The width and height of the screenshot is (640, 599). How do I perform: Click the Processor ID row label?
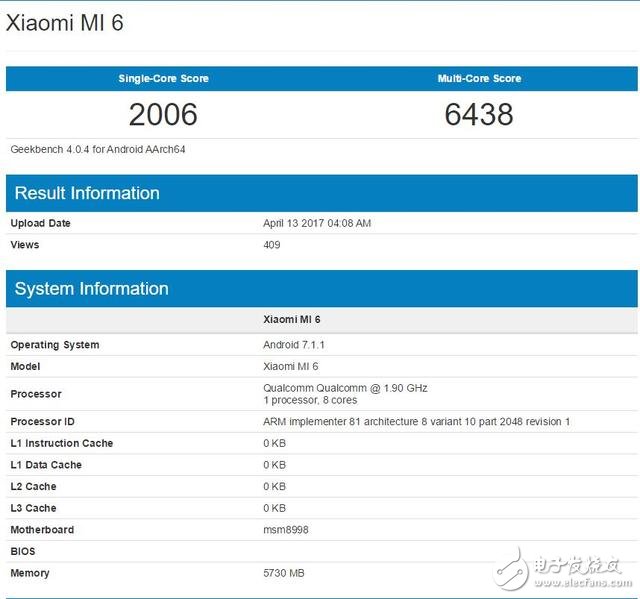tap(42, 422)
